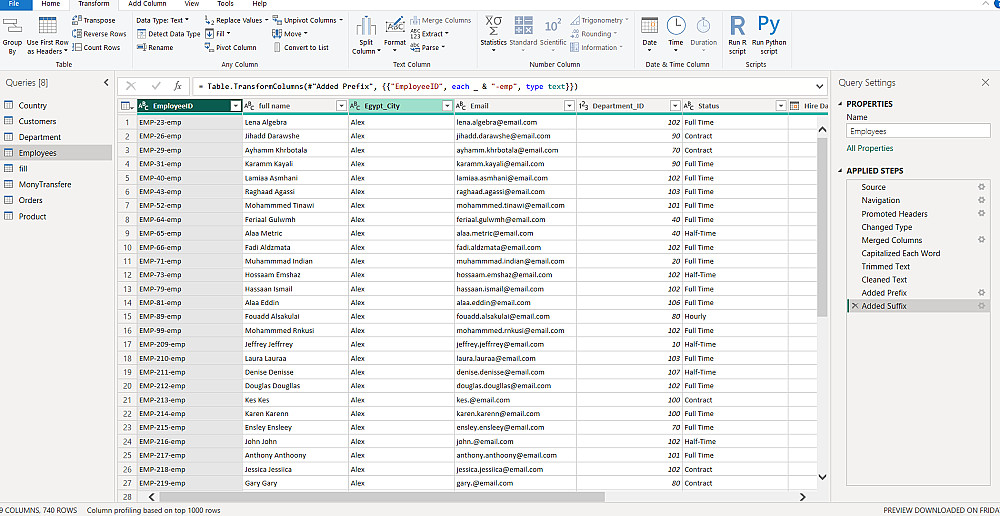The width and height of the screenshot is (1000, 516).
Task: Collapse the Queries pane
Action: coord(107,83)
